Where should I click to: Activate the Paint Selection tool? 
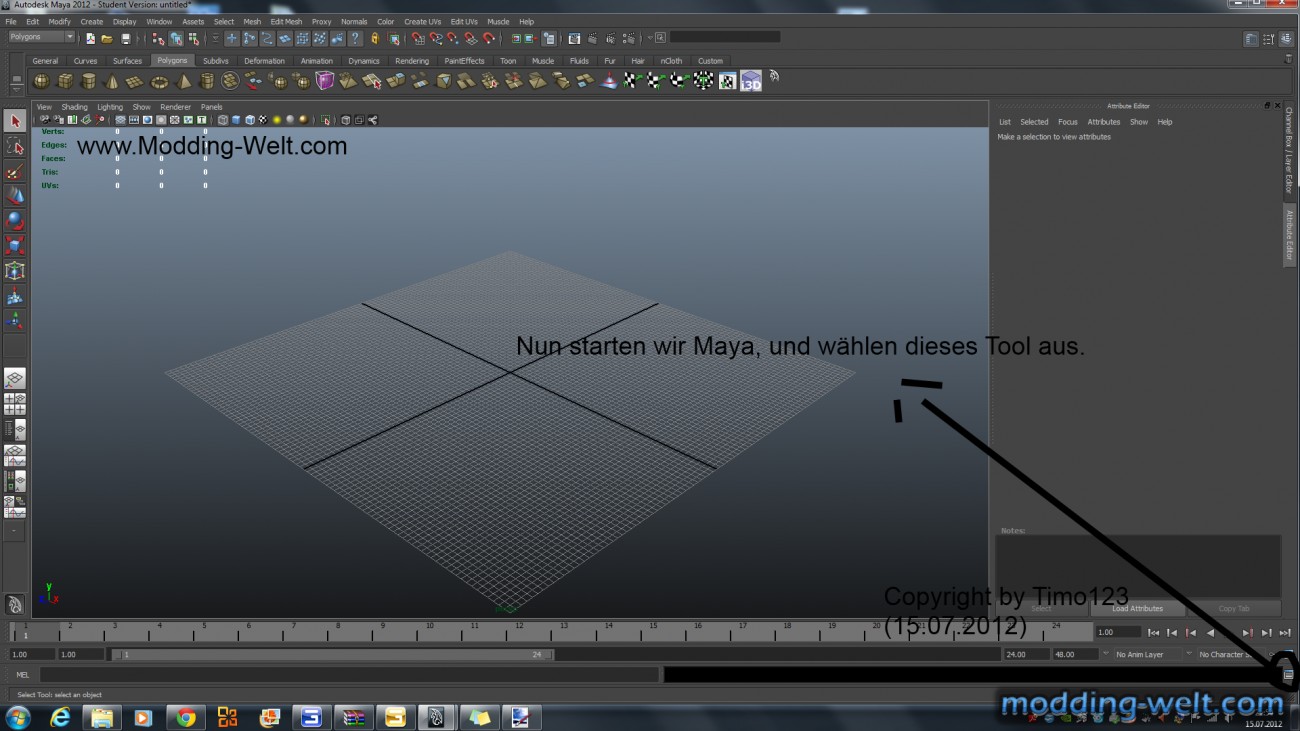pyautogui.click(x=14, y=171)
